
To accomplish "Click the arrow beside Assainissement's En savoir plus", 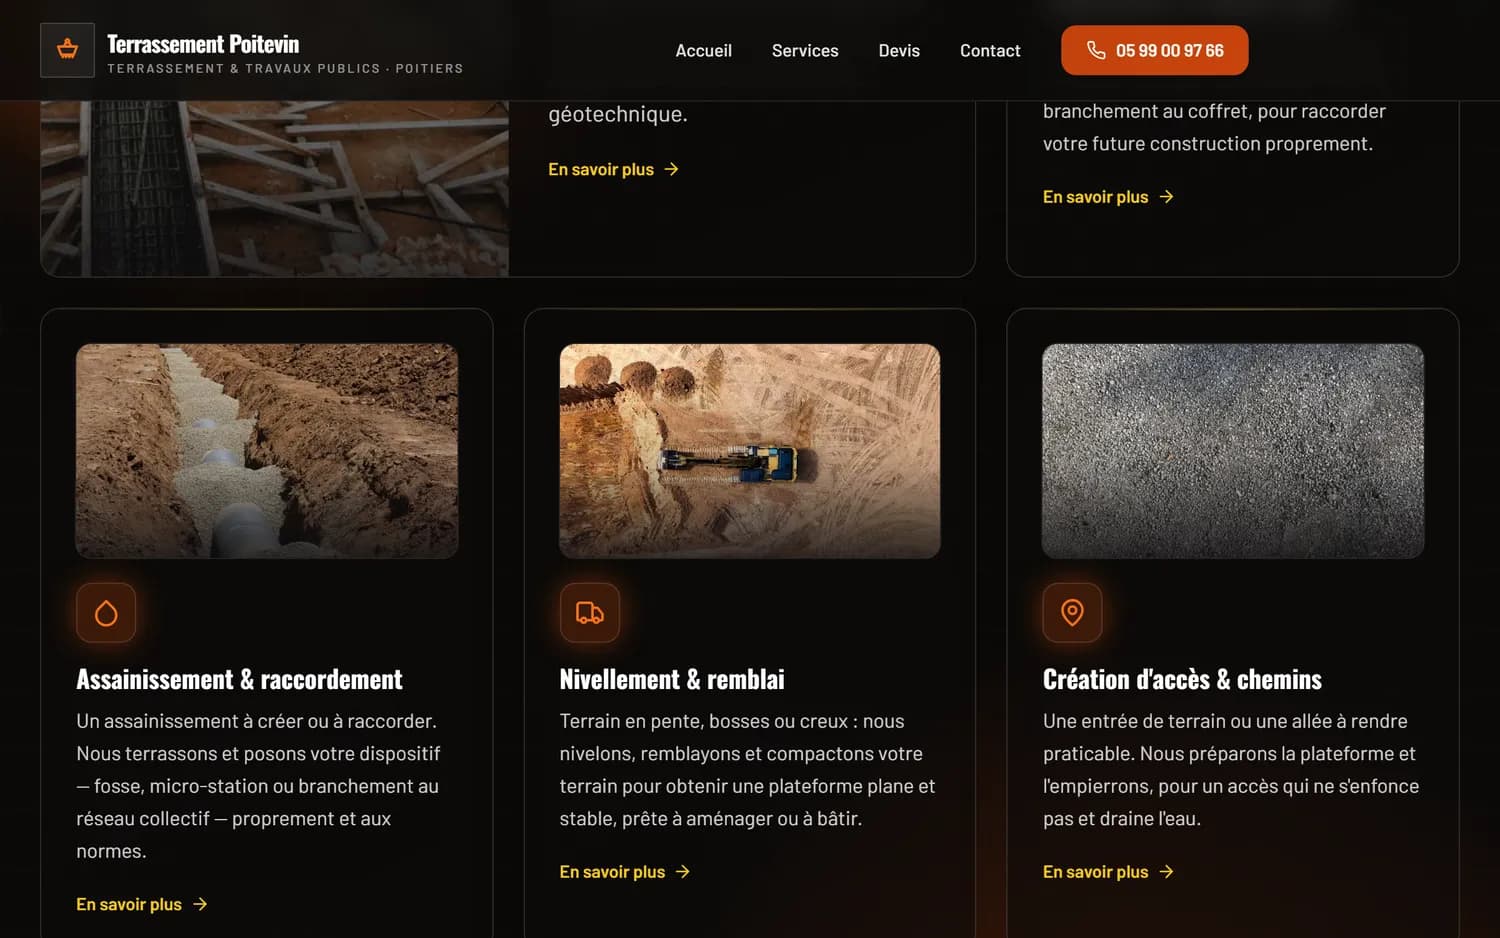I will 200,904.
